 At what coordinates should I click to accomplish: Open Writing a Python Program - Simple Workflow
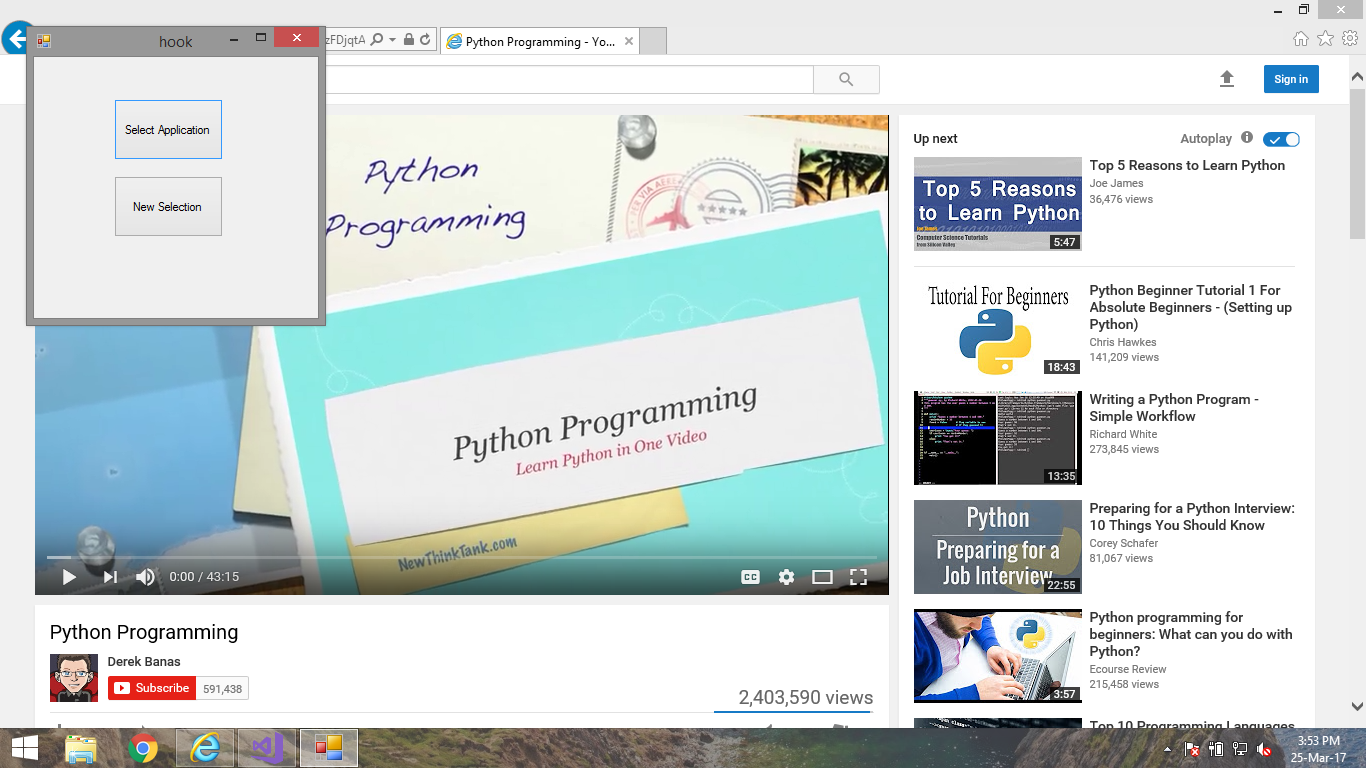click(1174, 408)
